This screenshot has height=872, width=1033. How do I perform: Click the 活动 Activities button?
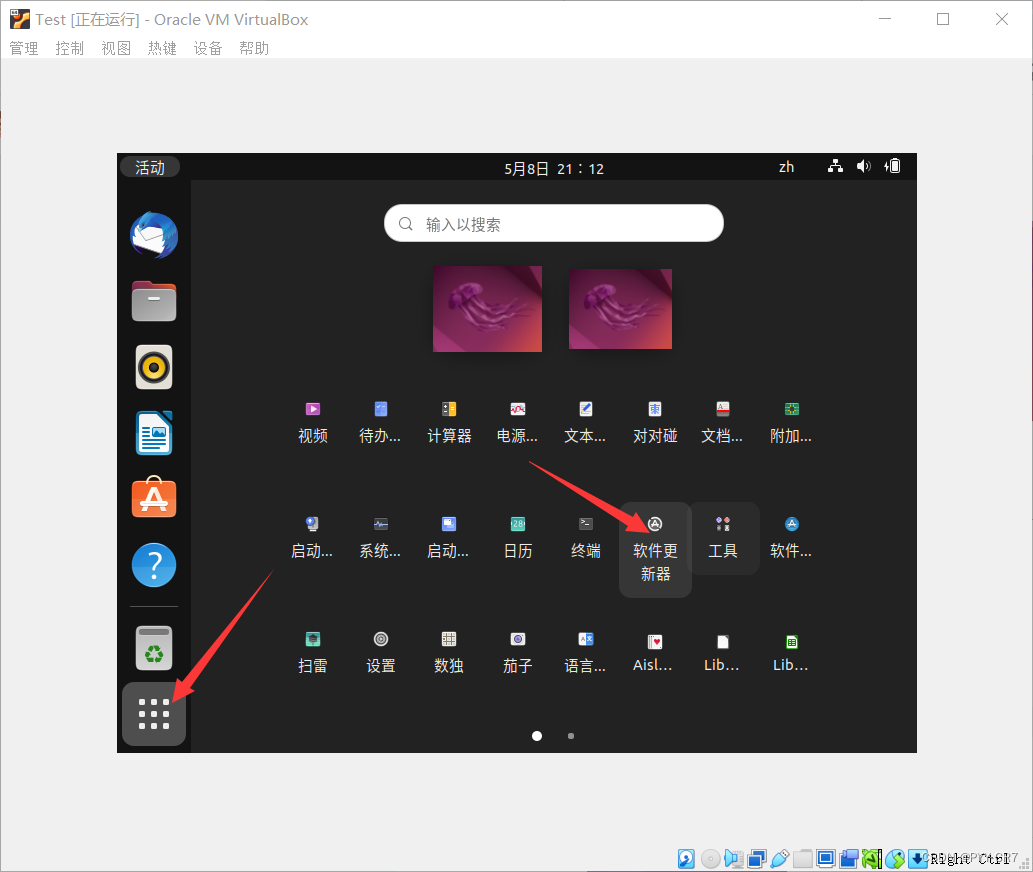(x=150, y=167)
